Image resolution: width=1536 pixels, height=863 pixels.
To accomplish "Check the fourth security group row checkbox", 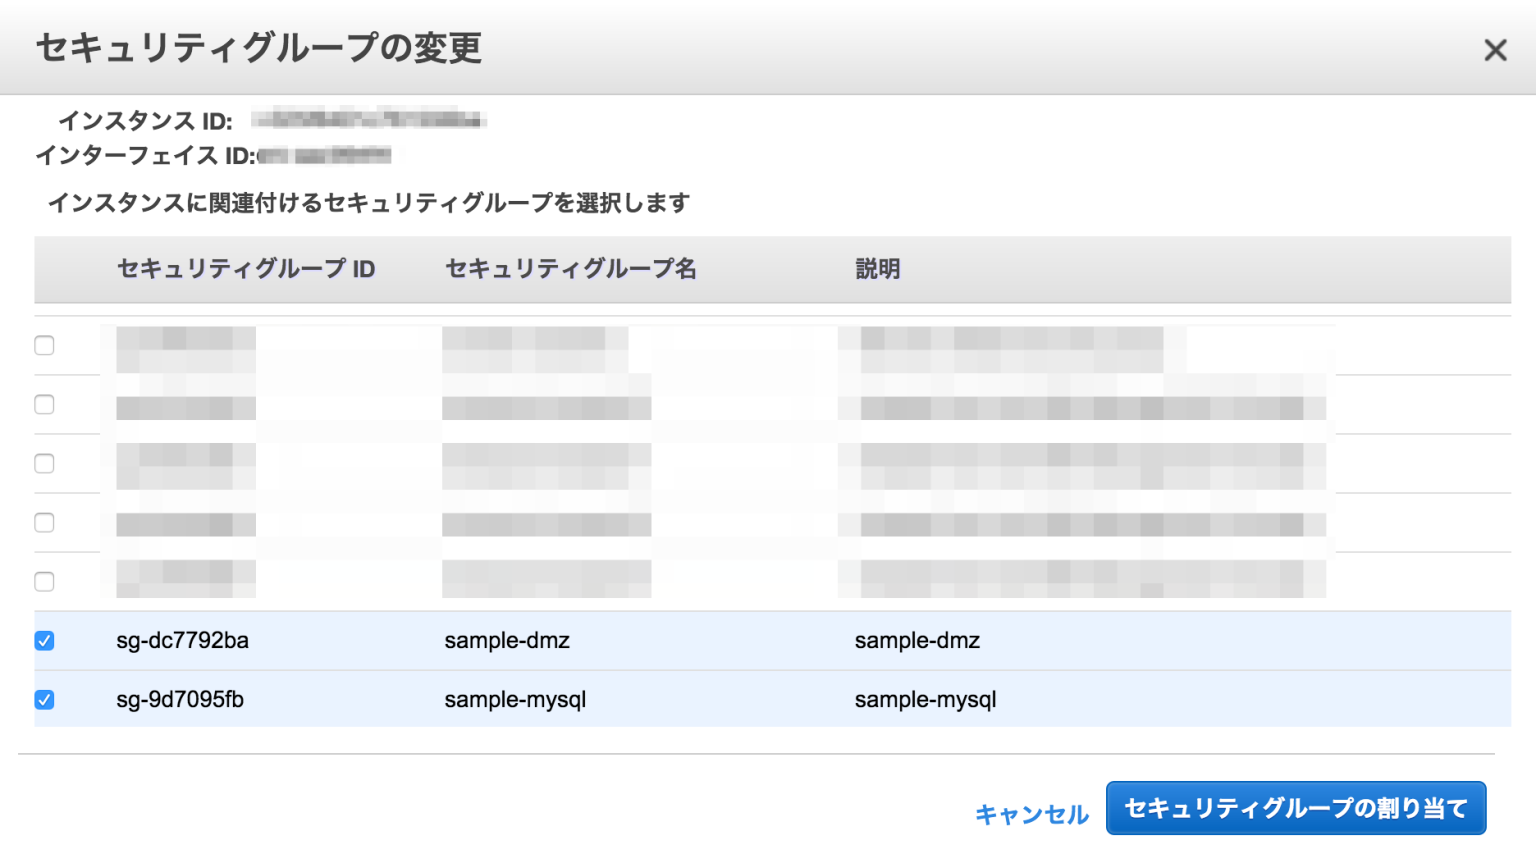I will (44, 522).
